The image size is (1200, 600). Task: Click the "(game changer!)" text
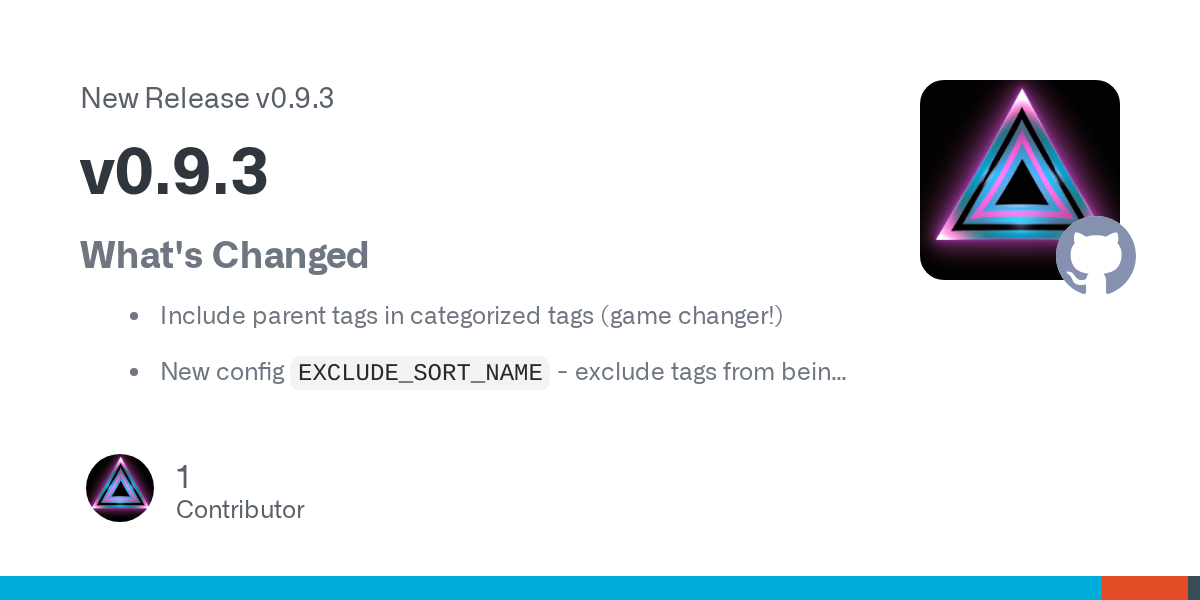[691, 316]
